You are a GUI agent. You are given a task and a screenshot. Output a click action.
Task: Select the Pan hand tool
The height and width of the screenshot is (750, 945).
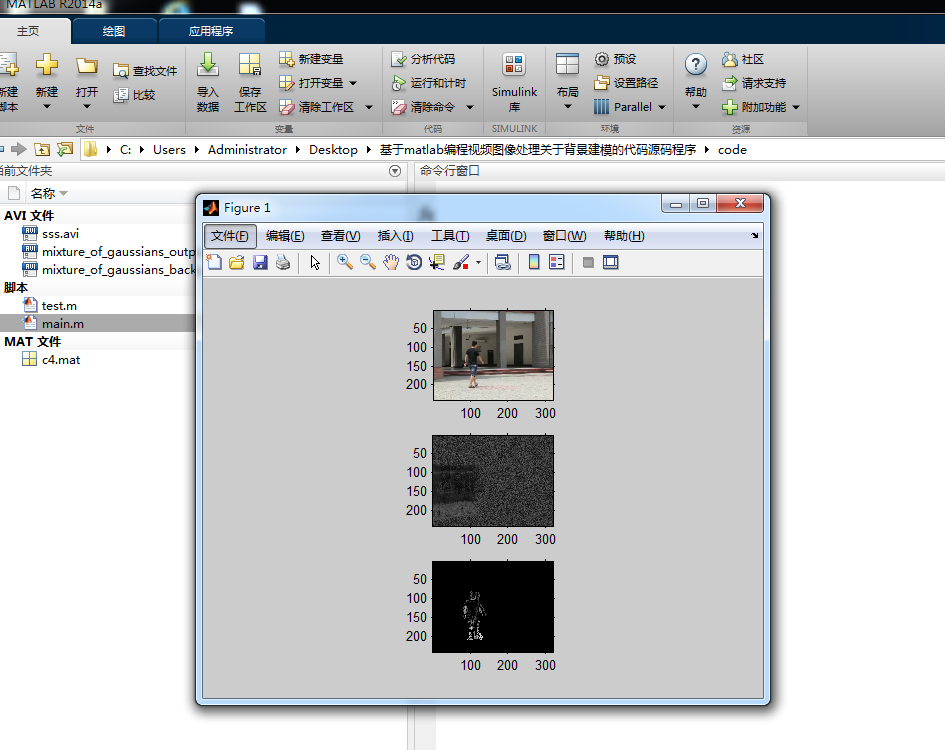(x=391, y=262)
